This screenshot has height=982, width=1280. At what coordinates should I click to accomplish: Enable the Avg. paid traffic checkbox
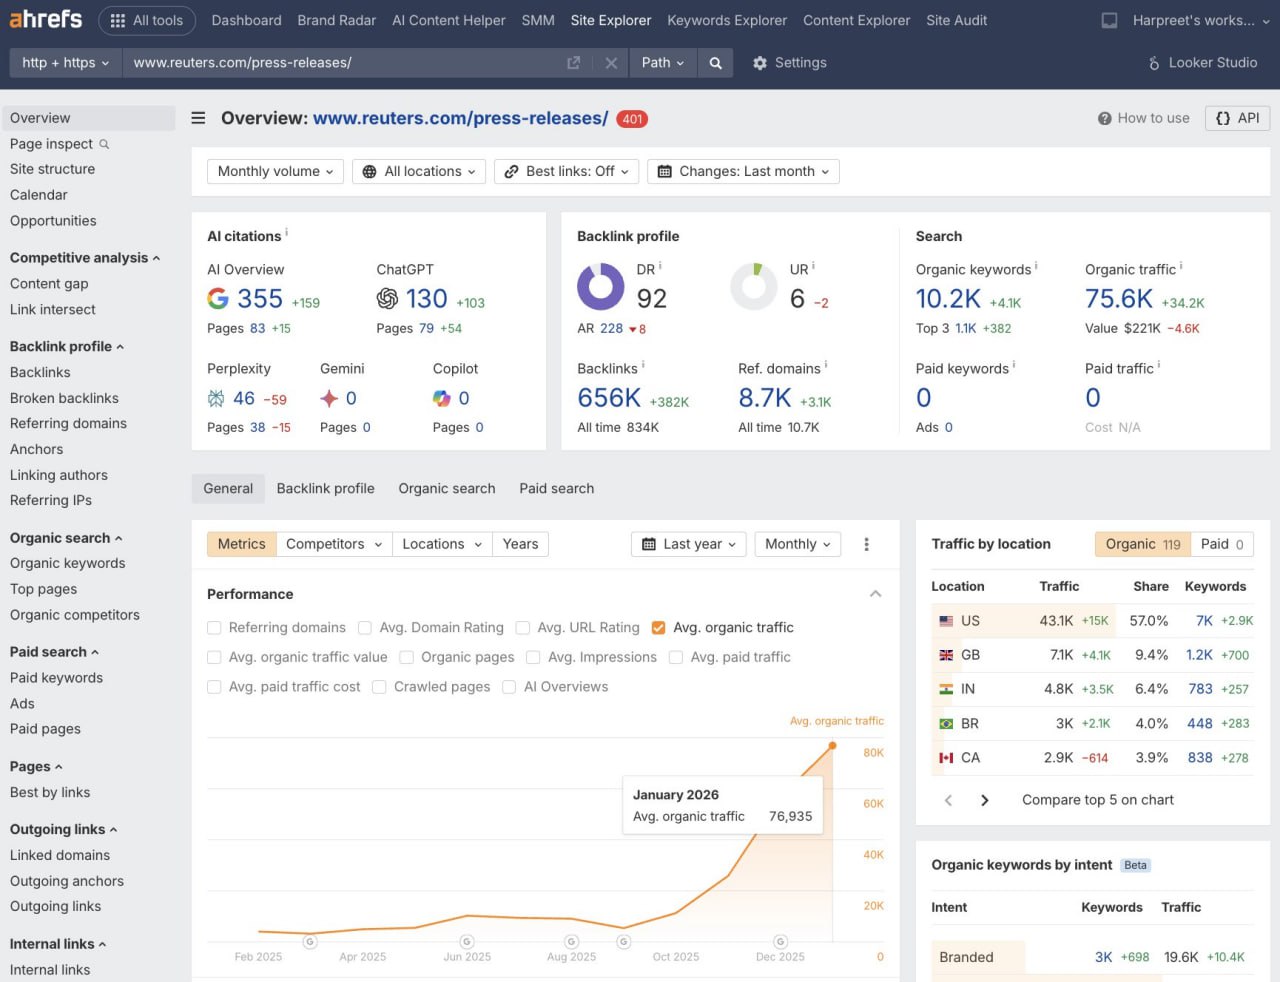point(676,657)
